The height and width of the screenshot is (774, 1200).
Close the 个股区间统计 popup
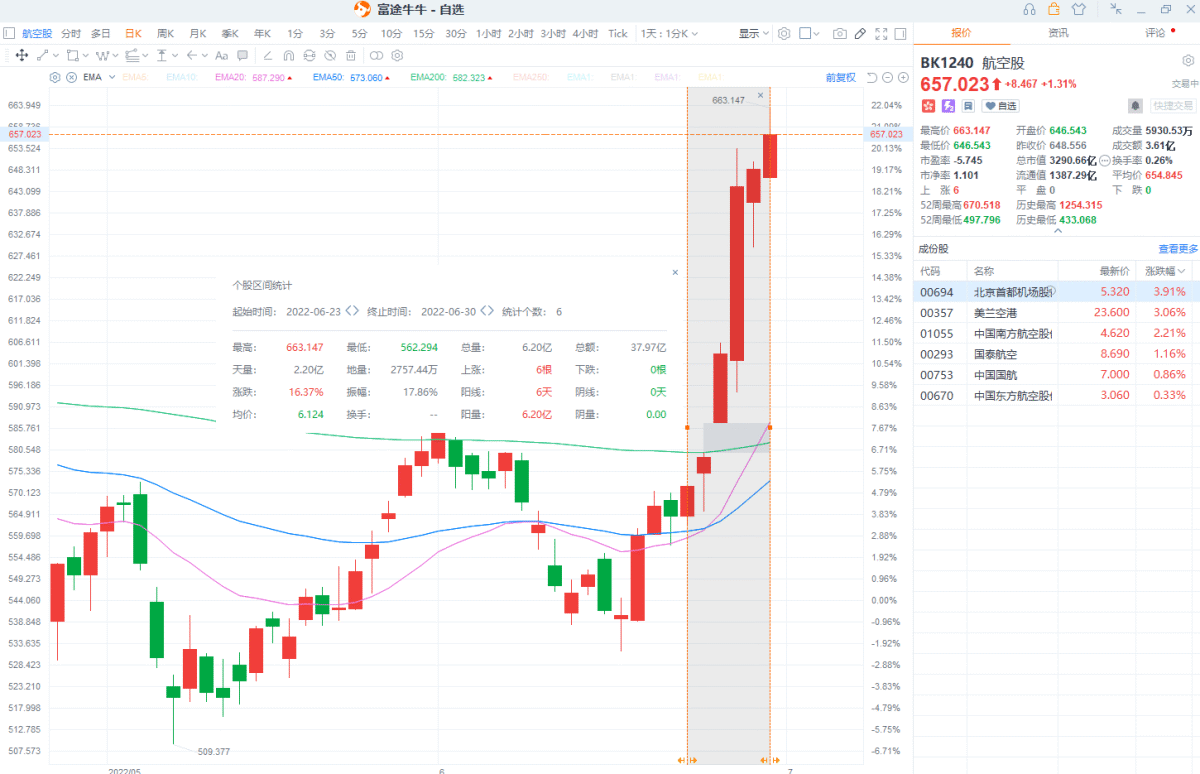(675, 272)
